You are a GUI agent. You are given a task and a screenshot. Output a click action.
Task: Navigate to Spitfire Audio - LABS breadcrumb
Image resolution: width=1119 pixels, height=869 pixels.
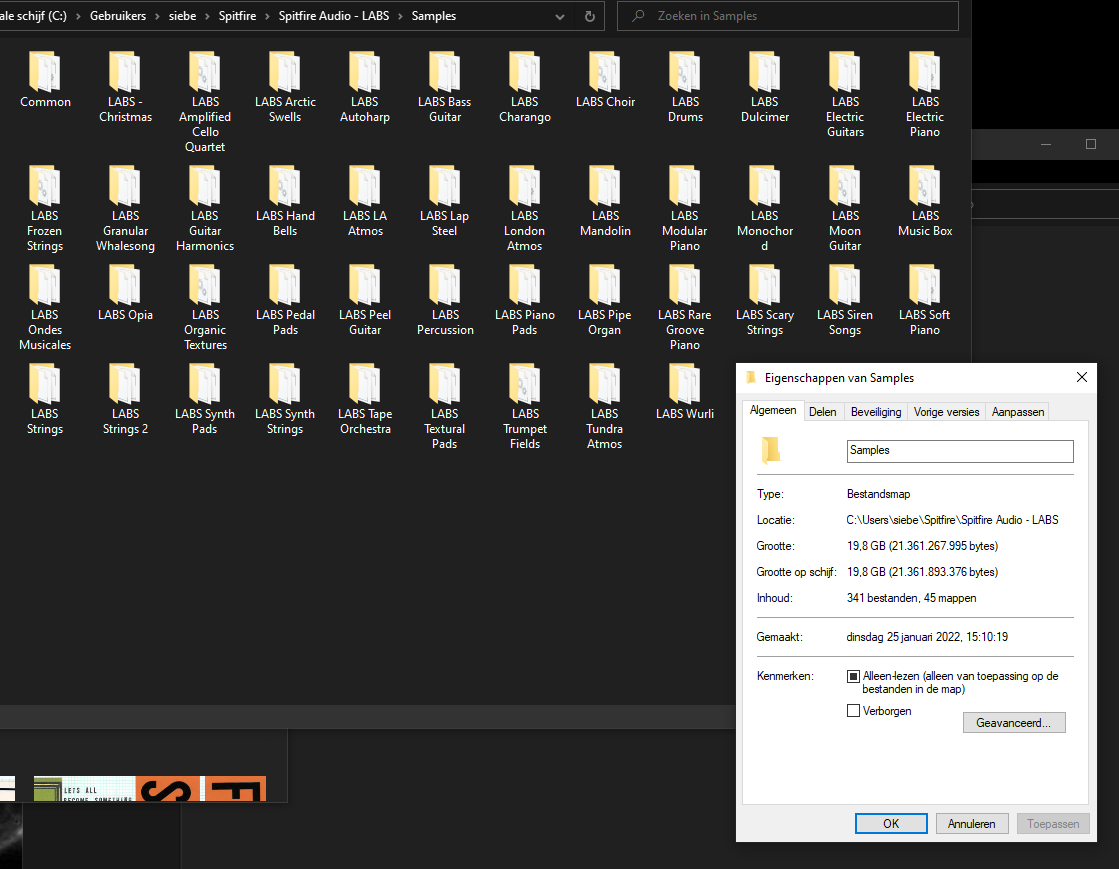click(x=333, y=16)
